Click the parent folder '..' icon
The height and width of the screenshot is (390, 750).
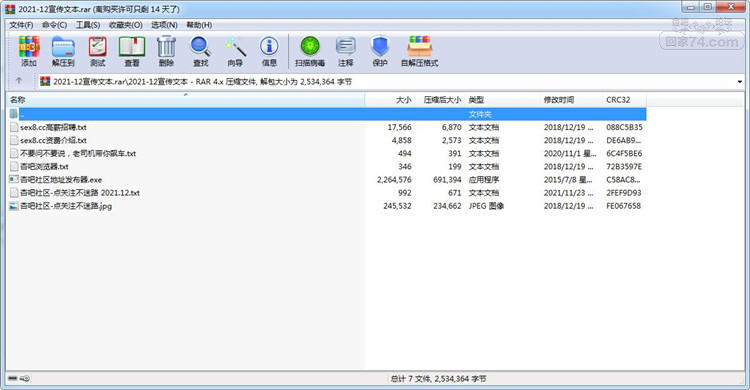14,114
